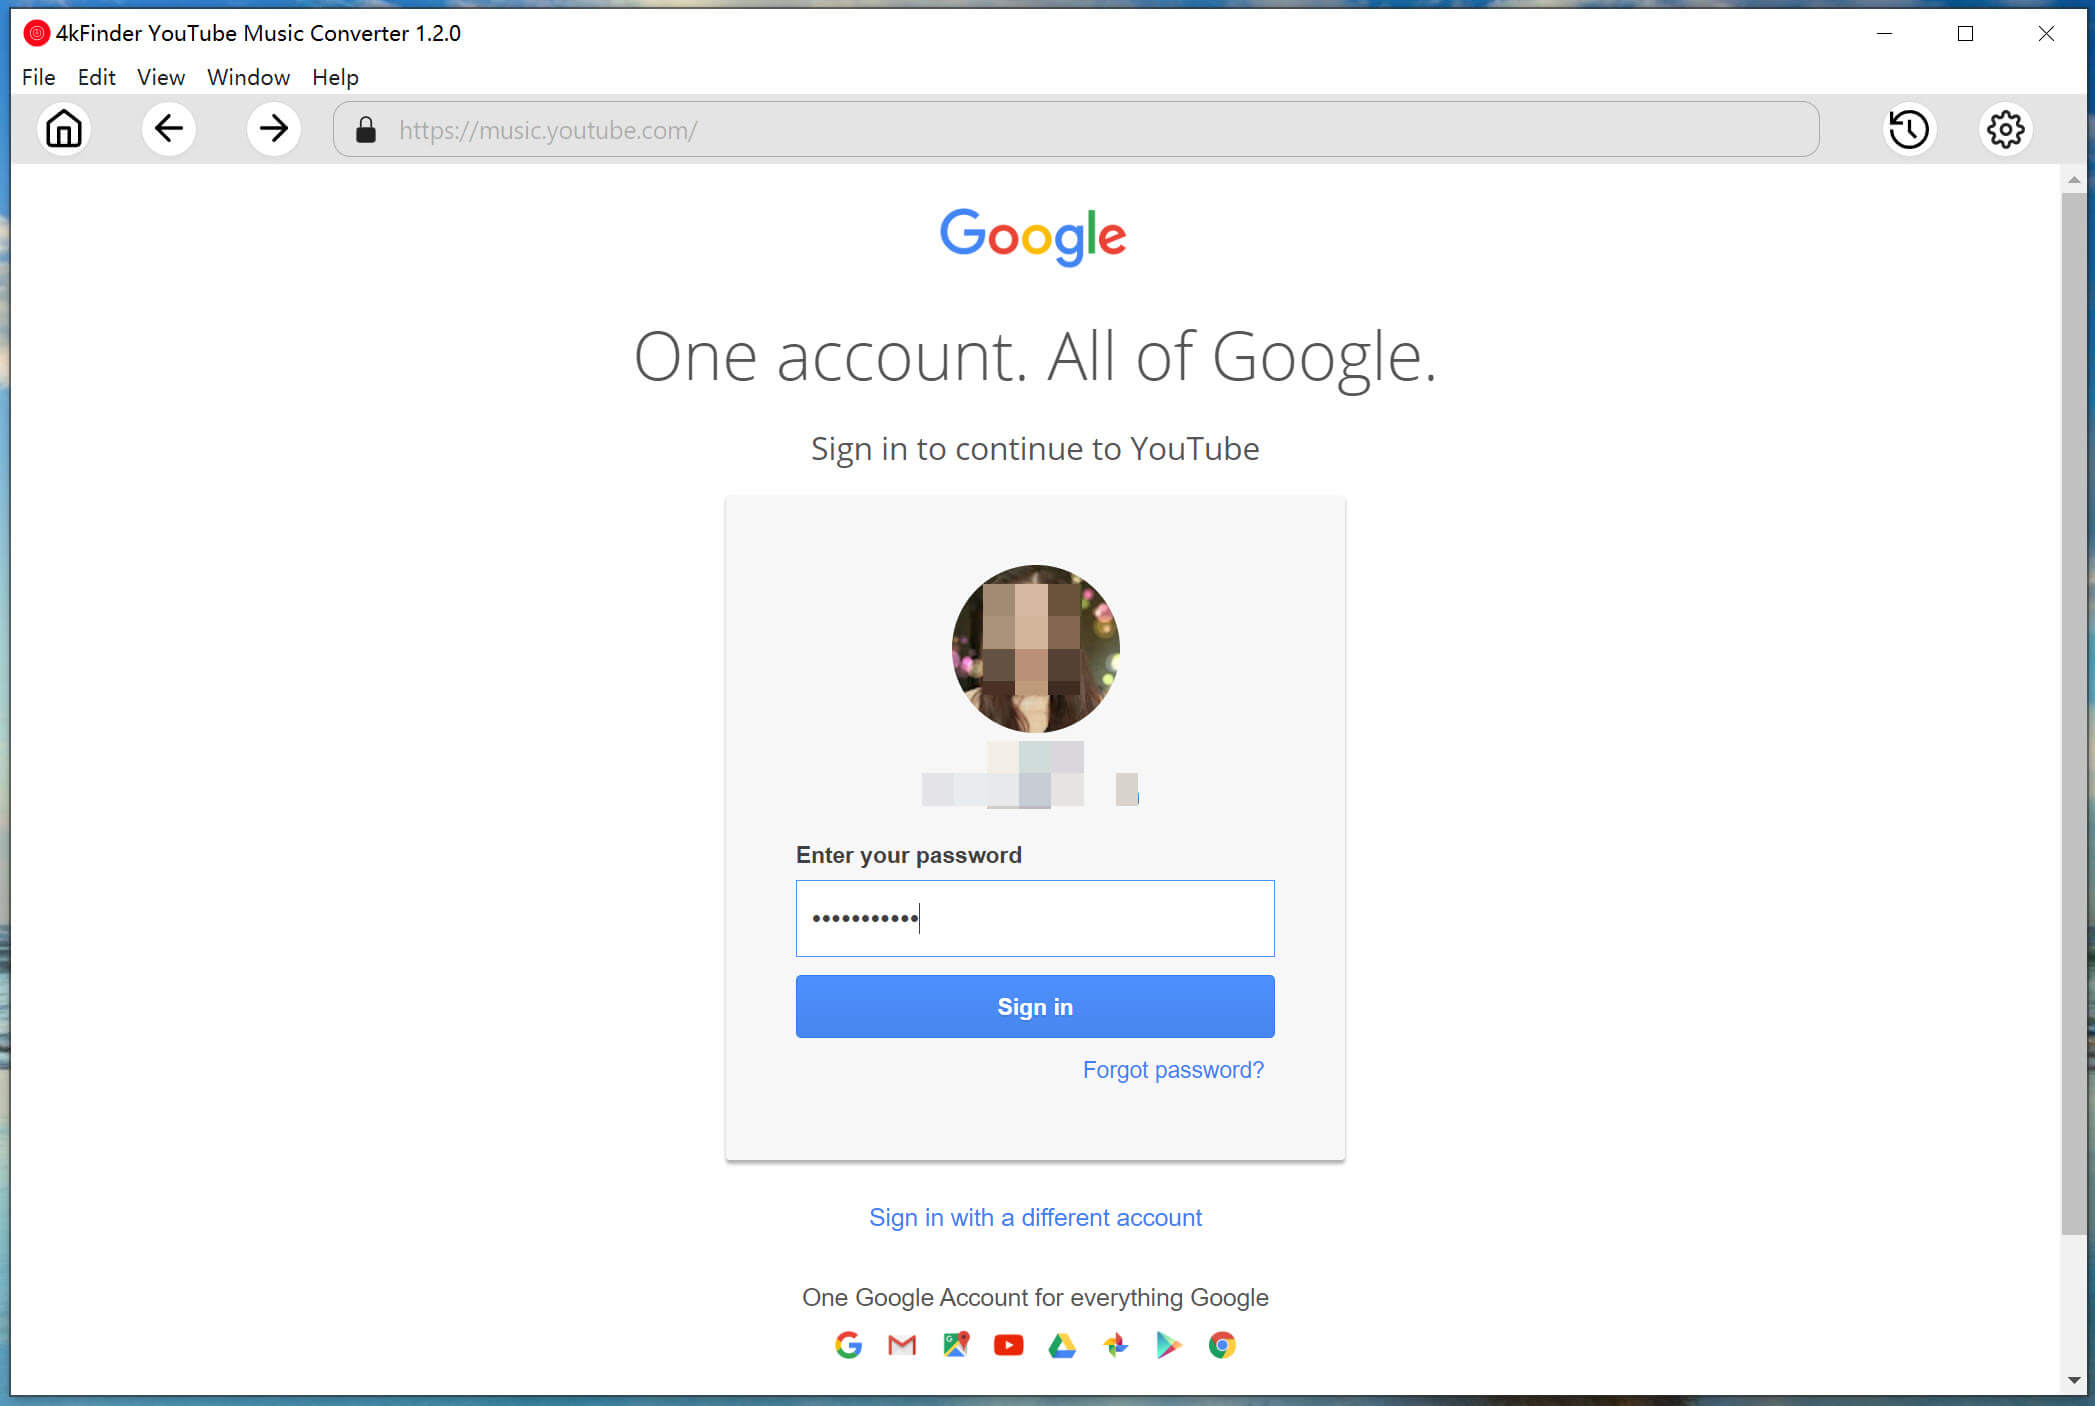Click the home navigation icon
This screenshot has width=2095, height=1406.
[64, 129]
